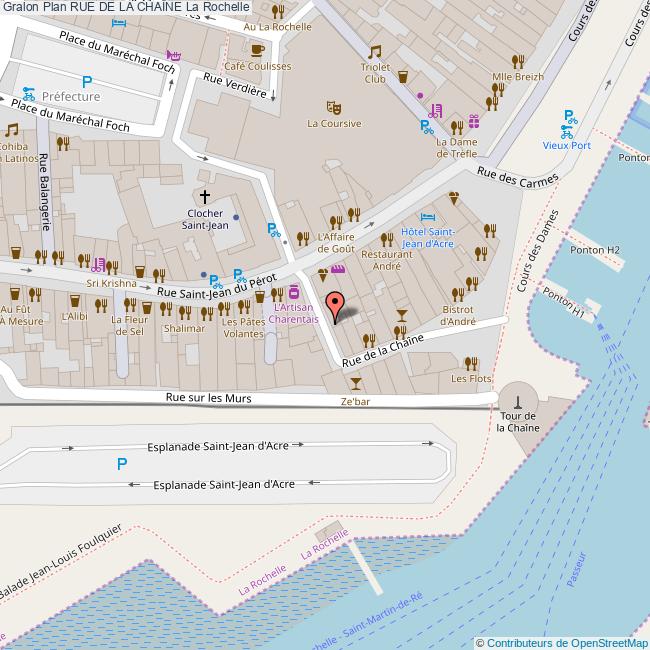Viewport: 650px width, 650px height.
Task: Open the Ze'bar cocktail glass icon
Action: tap(355, 383)
